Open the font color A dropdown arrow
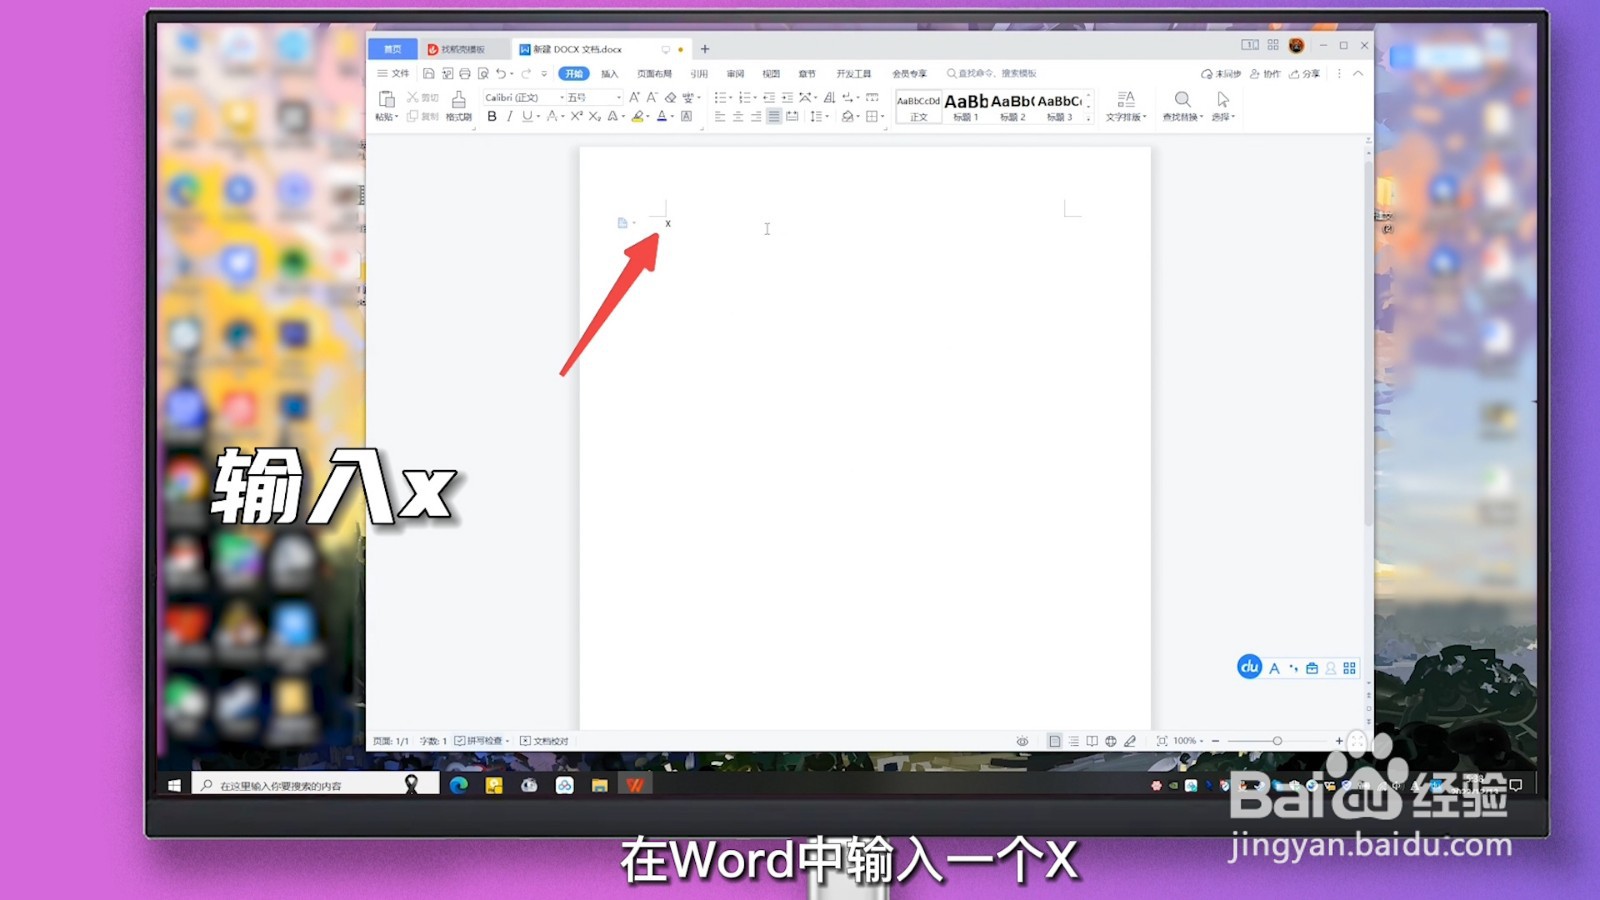This screenshot has height=900, width=1600. point(672,117)
